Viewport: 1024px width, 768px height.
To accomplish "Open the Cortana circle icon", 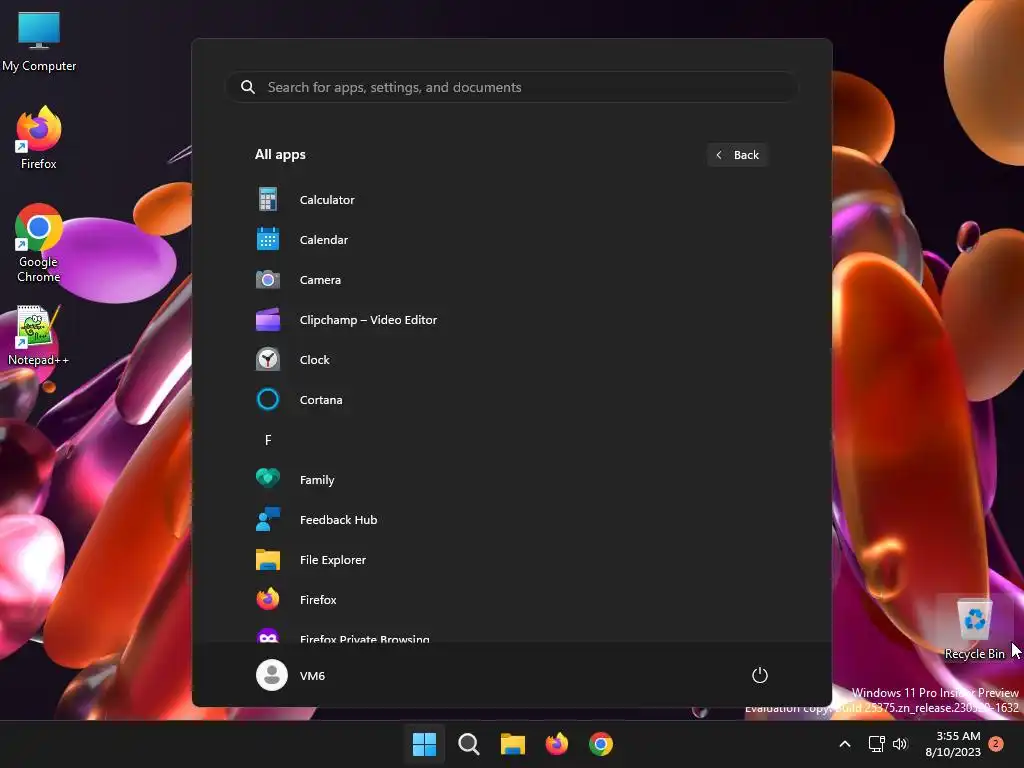I will pyautogui.click(x=268, y=399).
